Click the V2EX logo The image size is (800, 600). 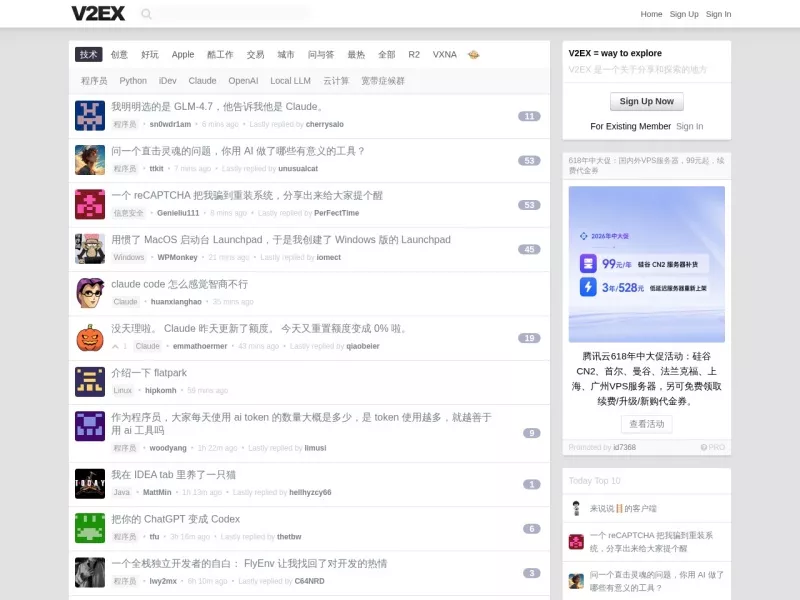pos(98,14)
